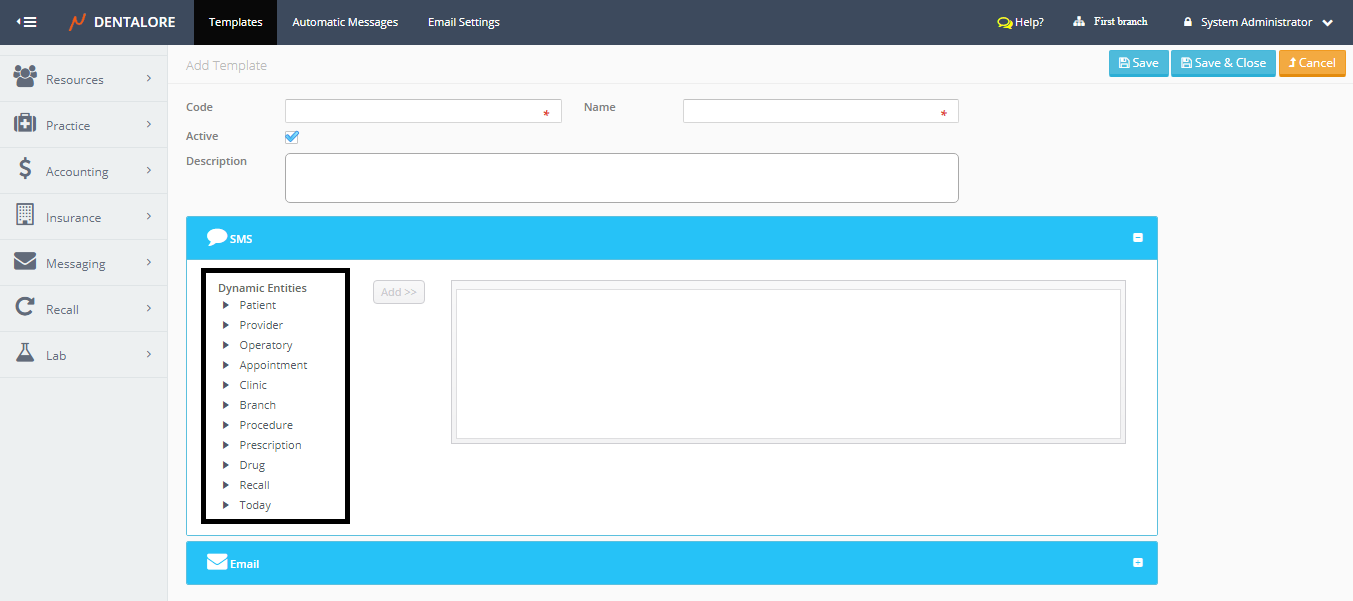The height and width of the screenshot is (601, 1353).
Task: Open Messaging via envelope icon
Action: tap(25, 262)
